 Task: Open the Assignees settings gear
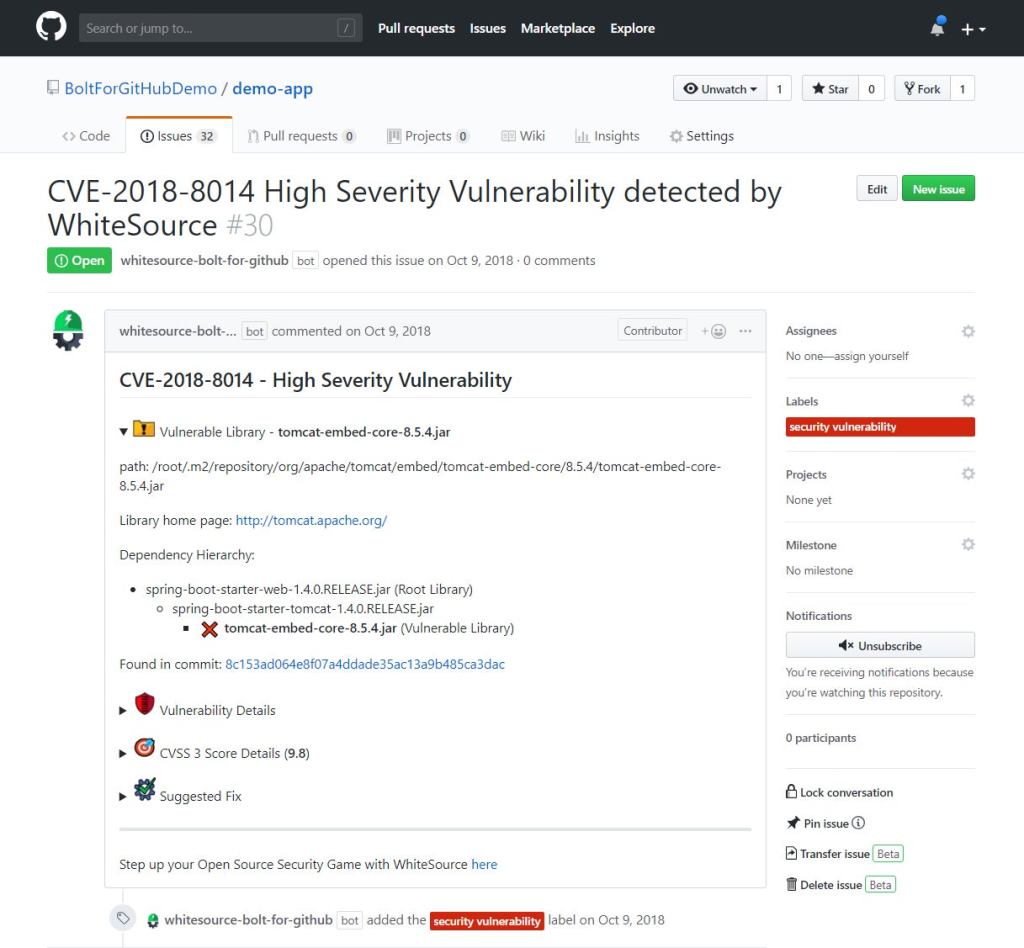[x=966, y=331]
